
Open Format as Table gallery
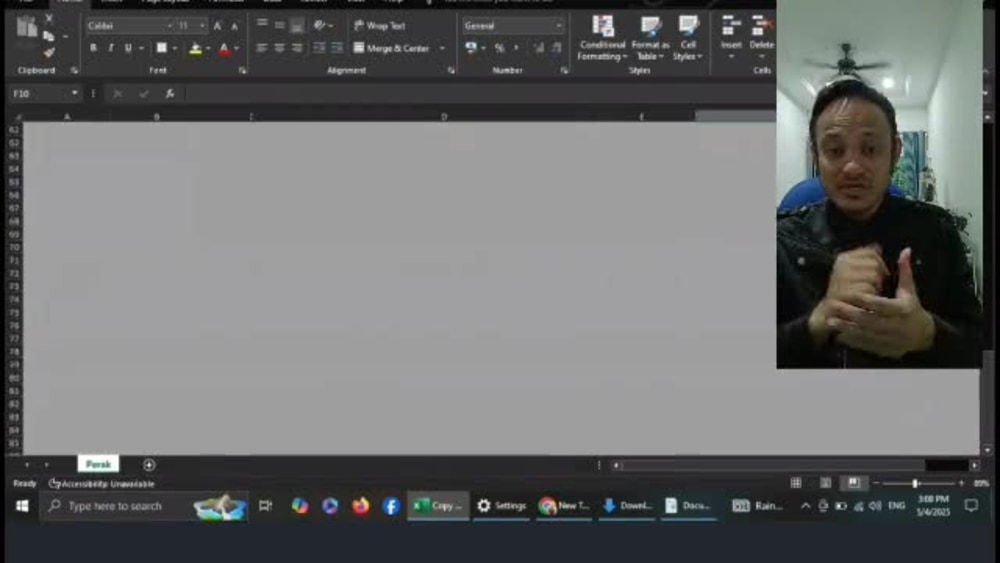651,38
